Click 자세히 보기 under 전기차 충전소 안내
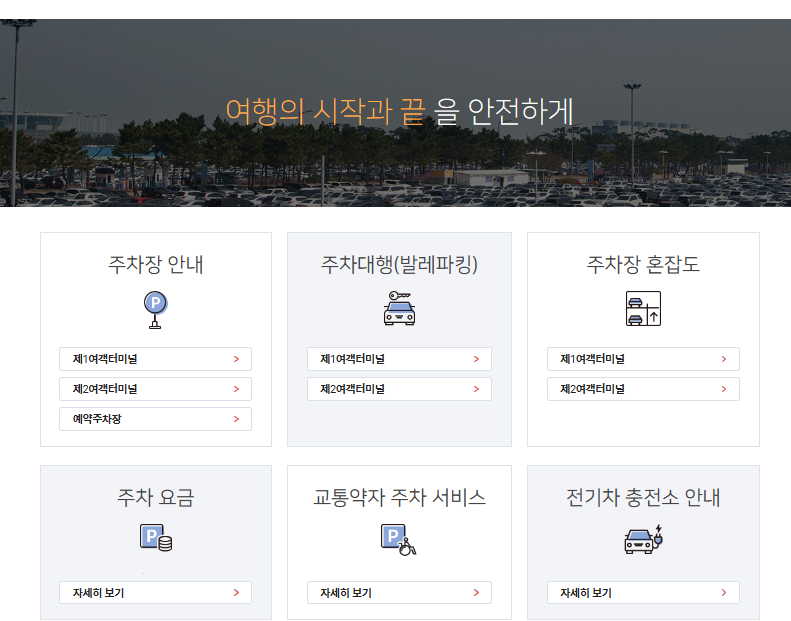This screenshot has height=621, width=791. point(643,592)
